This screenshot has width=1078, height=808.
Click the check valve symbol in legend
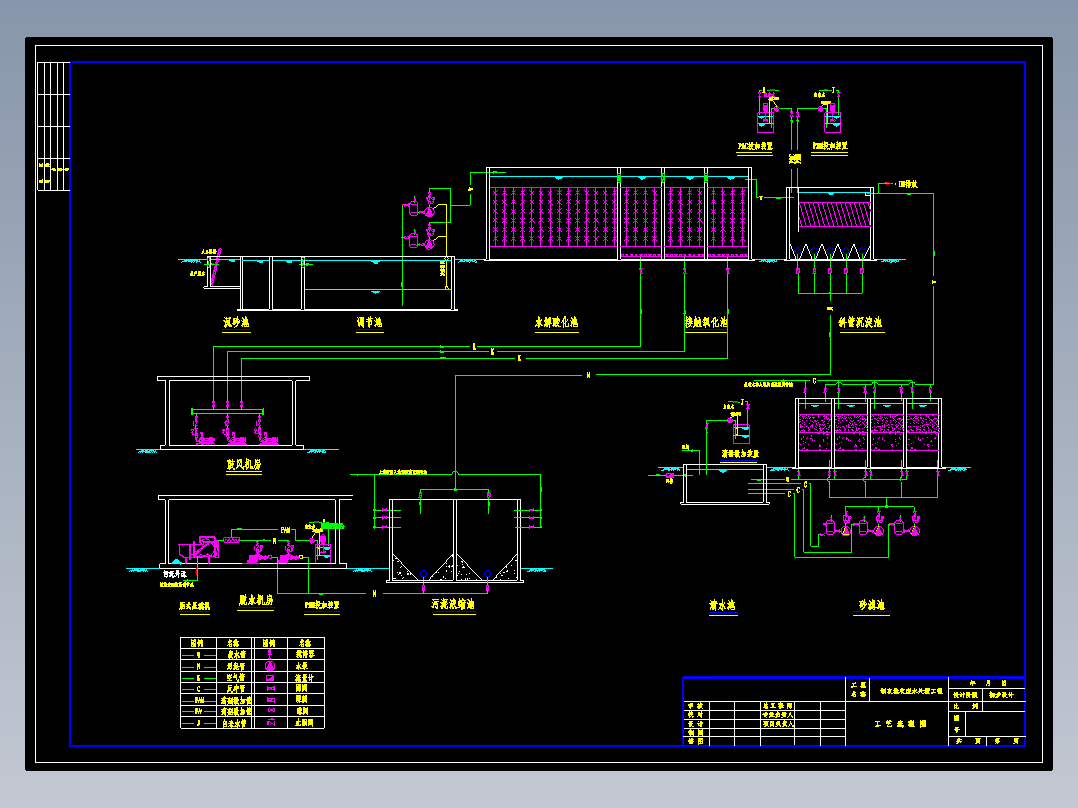[271, 723]
